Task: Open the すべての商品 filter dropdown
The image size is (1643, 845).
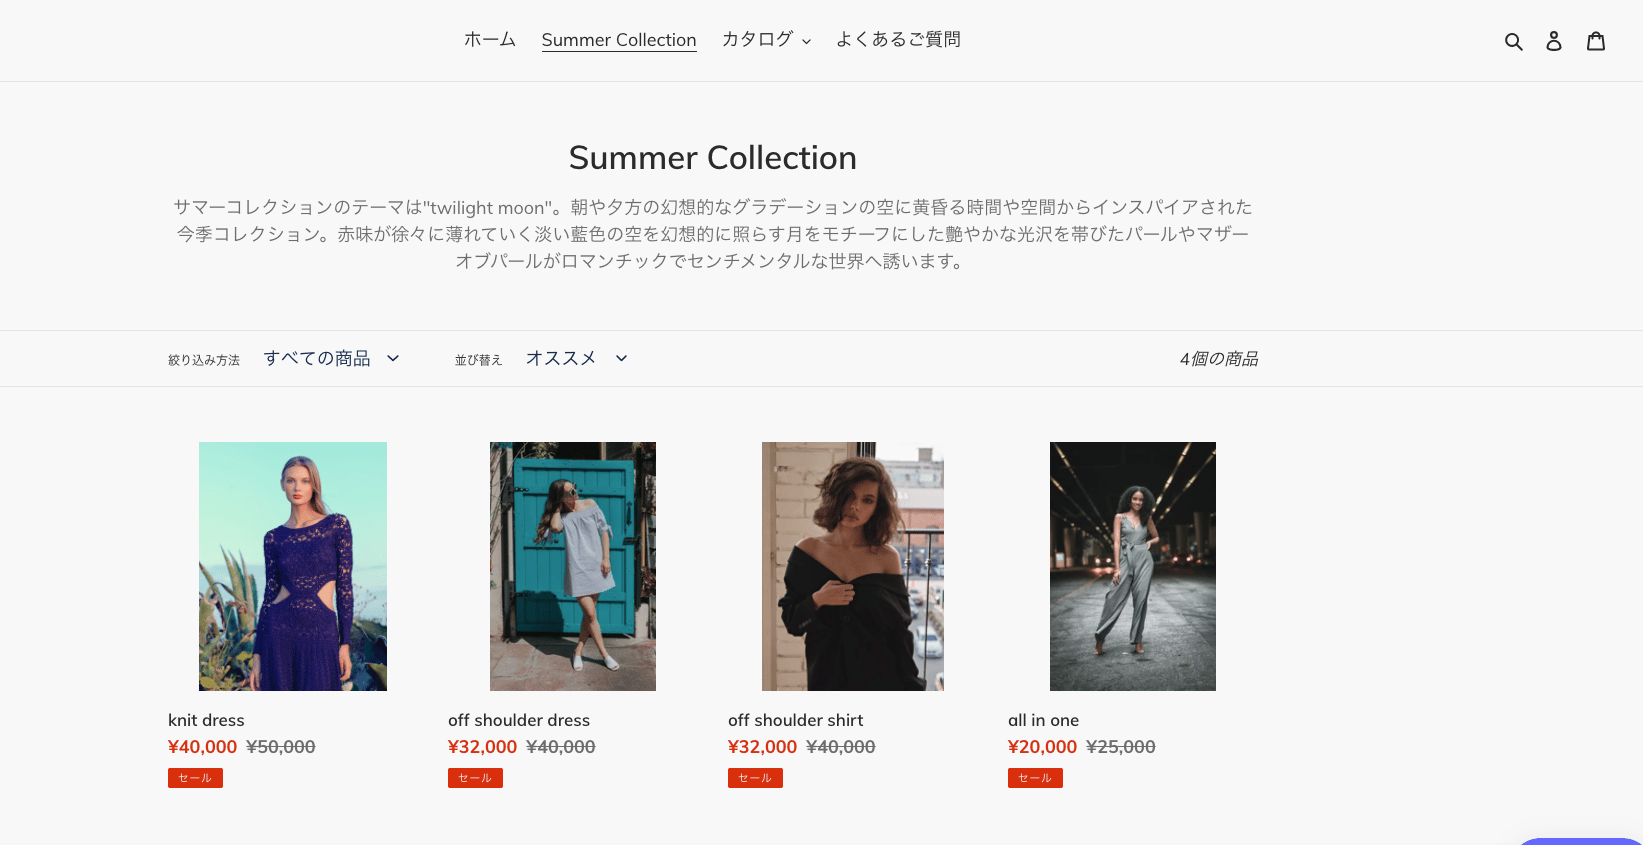Action: coord(331,358)
